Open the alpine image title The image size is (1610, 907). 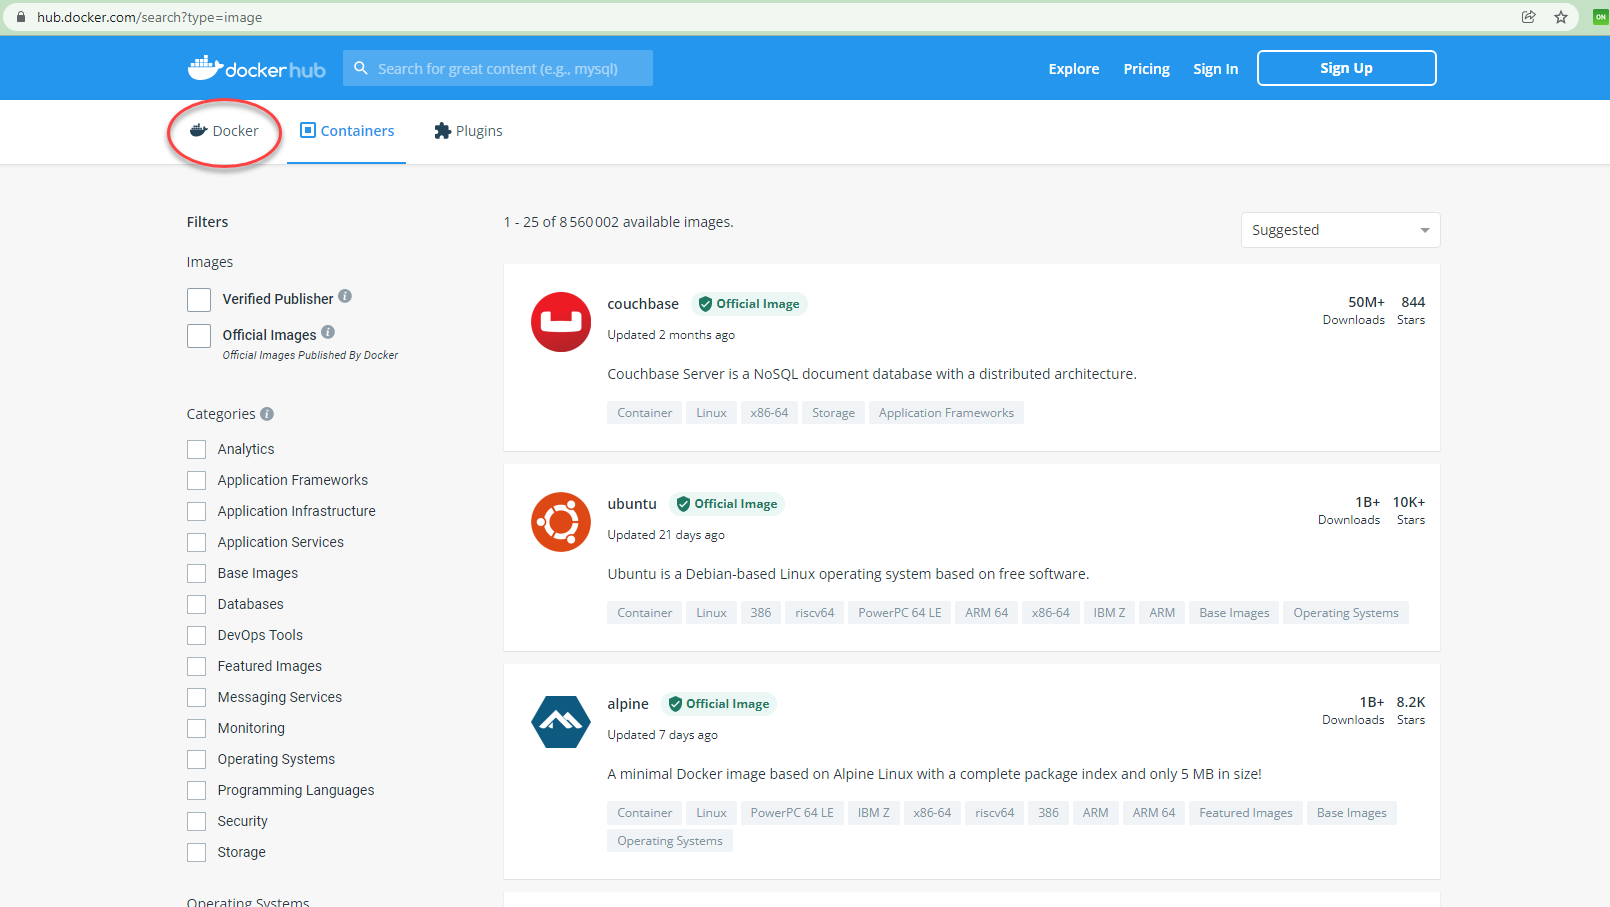pos(628,704)
